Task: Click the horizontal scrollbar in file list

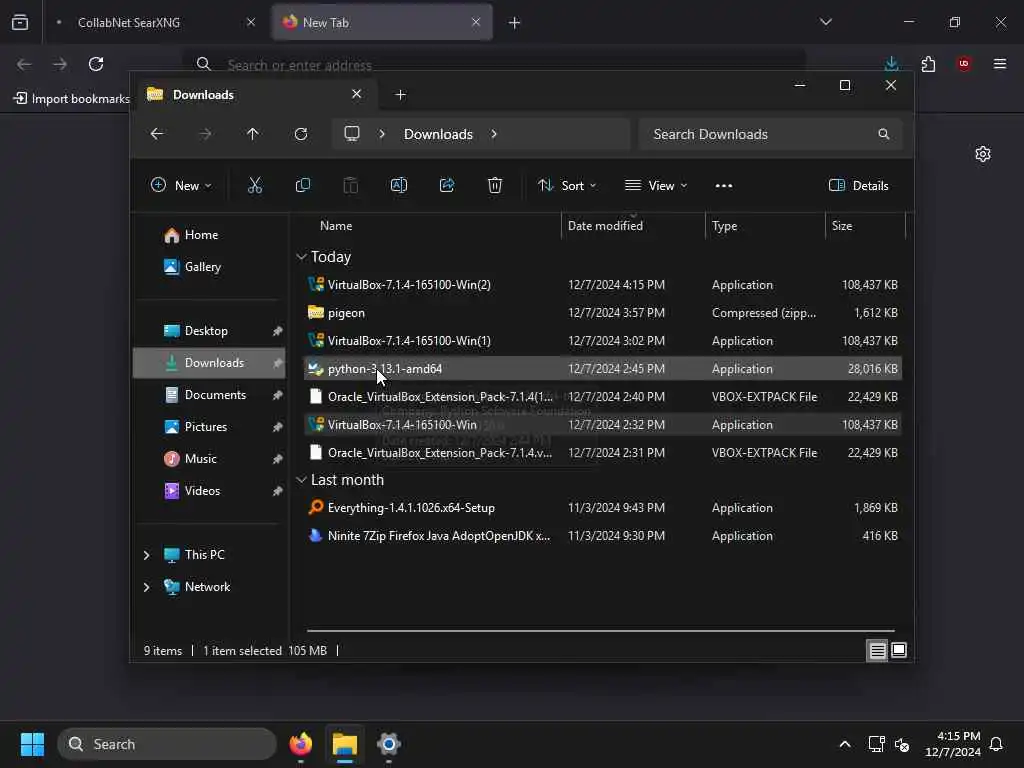Action: pyautogui.click(x=600, y=631)
